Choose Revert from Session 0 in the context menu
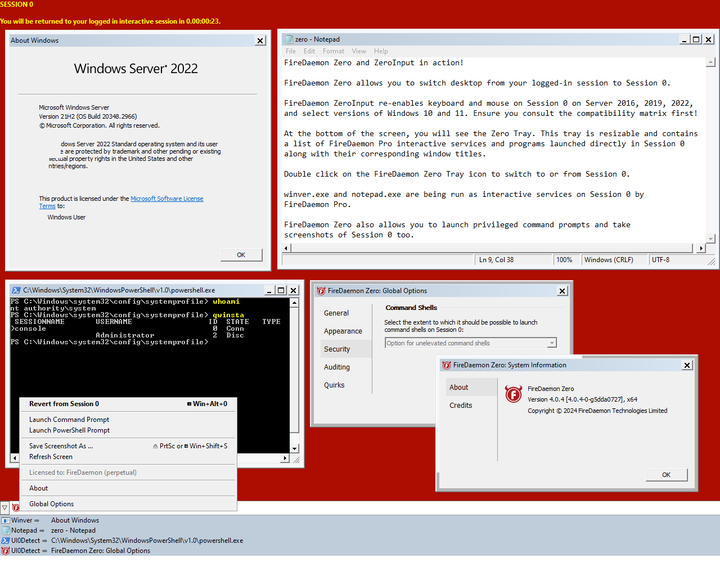720x576 pixels. pyautogui.click(x=129, y=404)
